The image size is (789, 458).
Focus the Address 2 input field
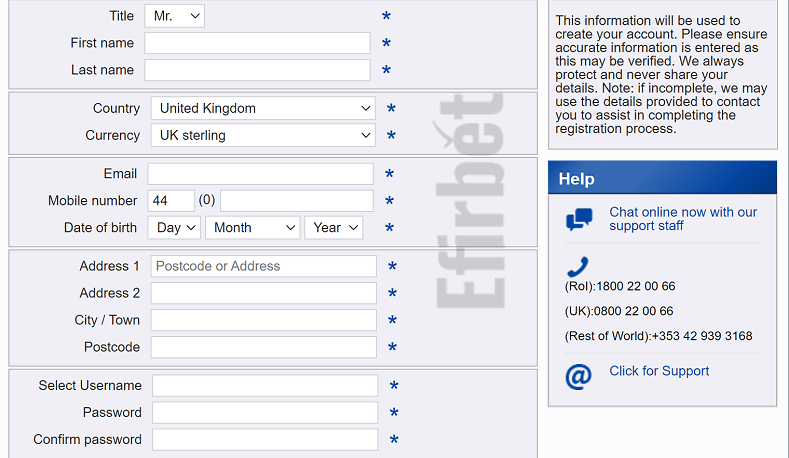click(264, 293)
